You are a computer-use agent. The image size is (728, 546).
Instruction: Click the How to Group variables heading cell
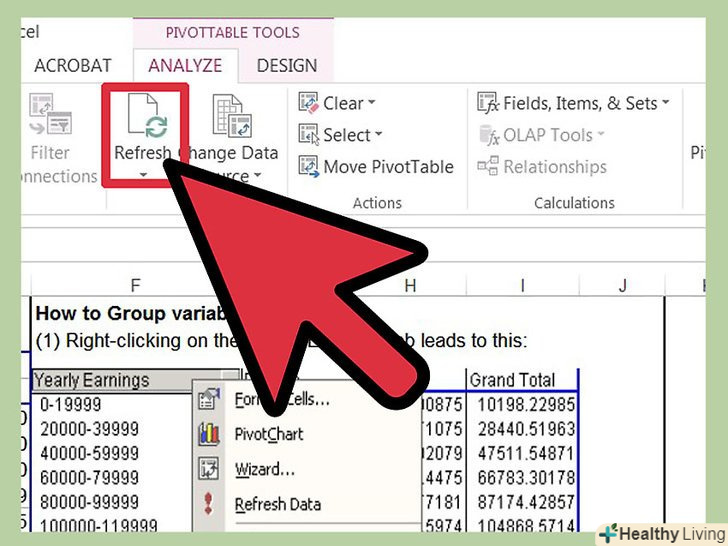click(x=132, y=313)
